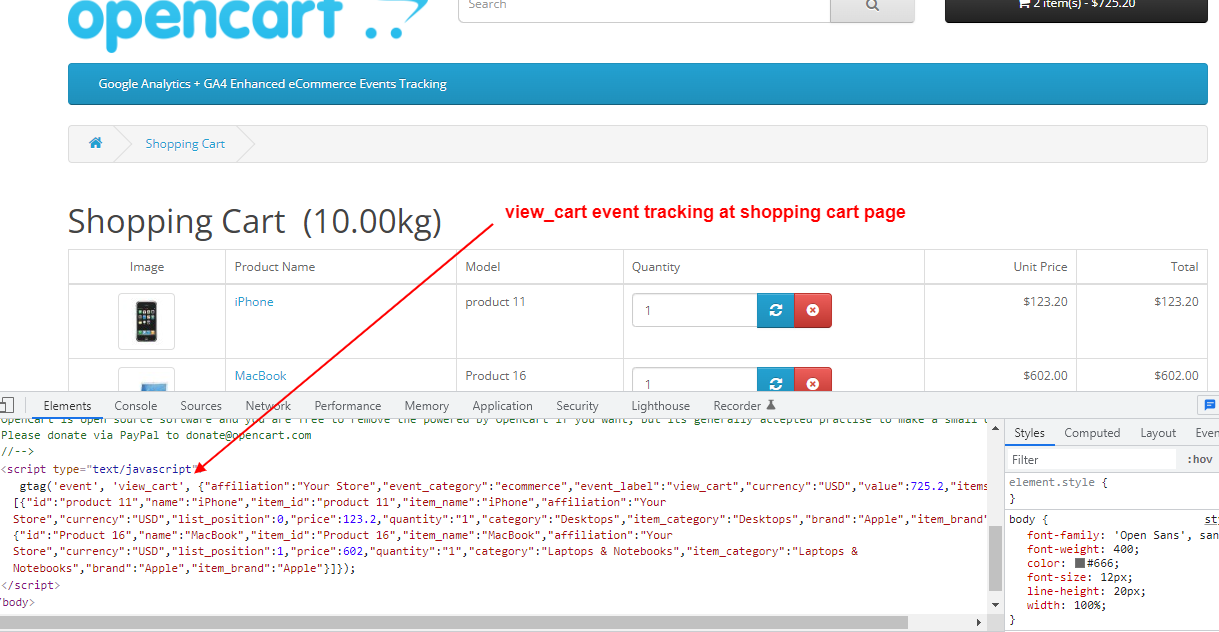Select the script type="text/javascript" tag line

pos(97,469)
